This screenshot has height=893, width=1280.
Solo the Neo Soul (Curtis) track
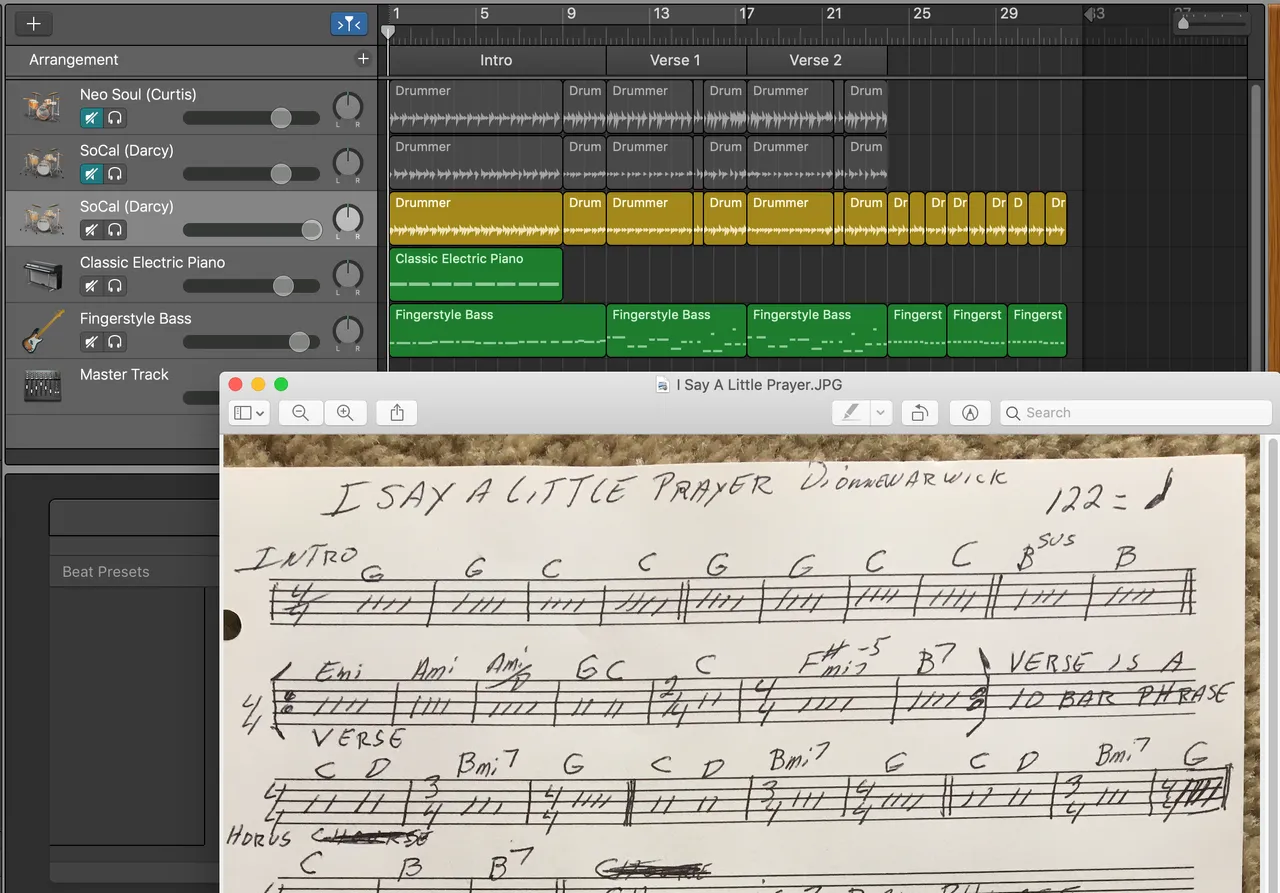click(x=115, y=118)
